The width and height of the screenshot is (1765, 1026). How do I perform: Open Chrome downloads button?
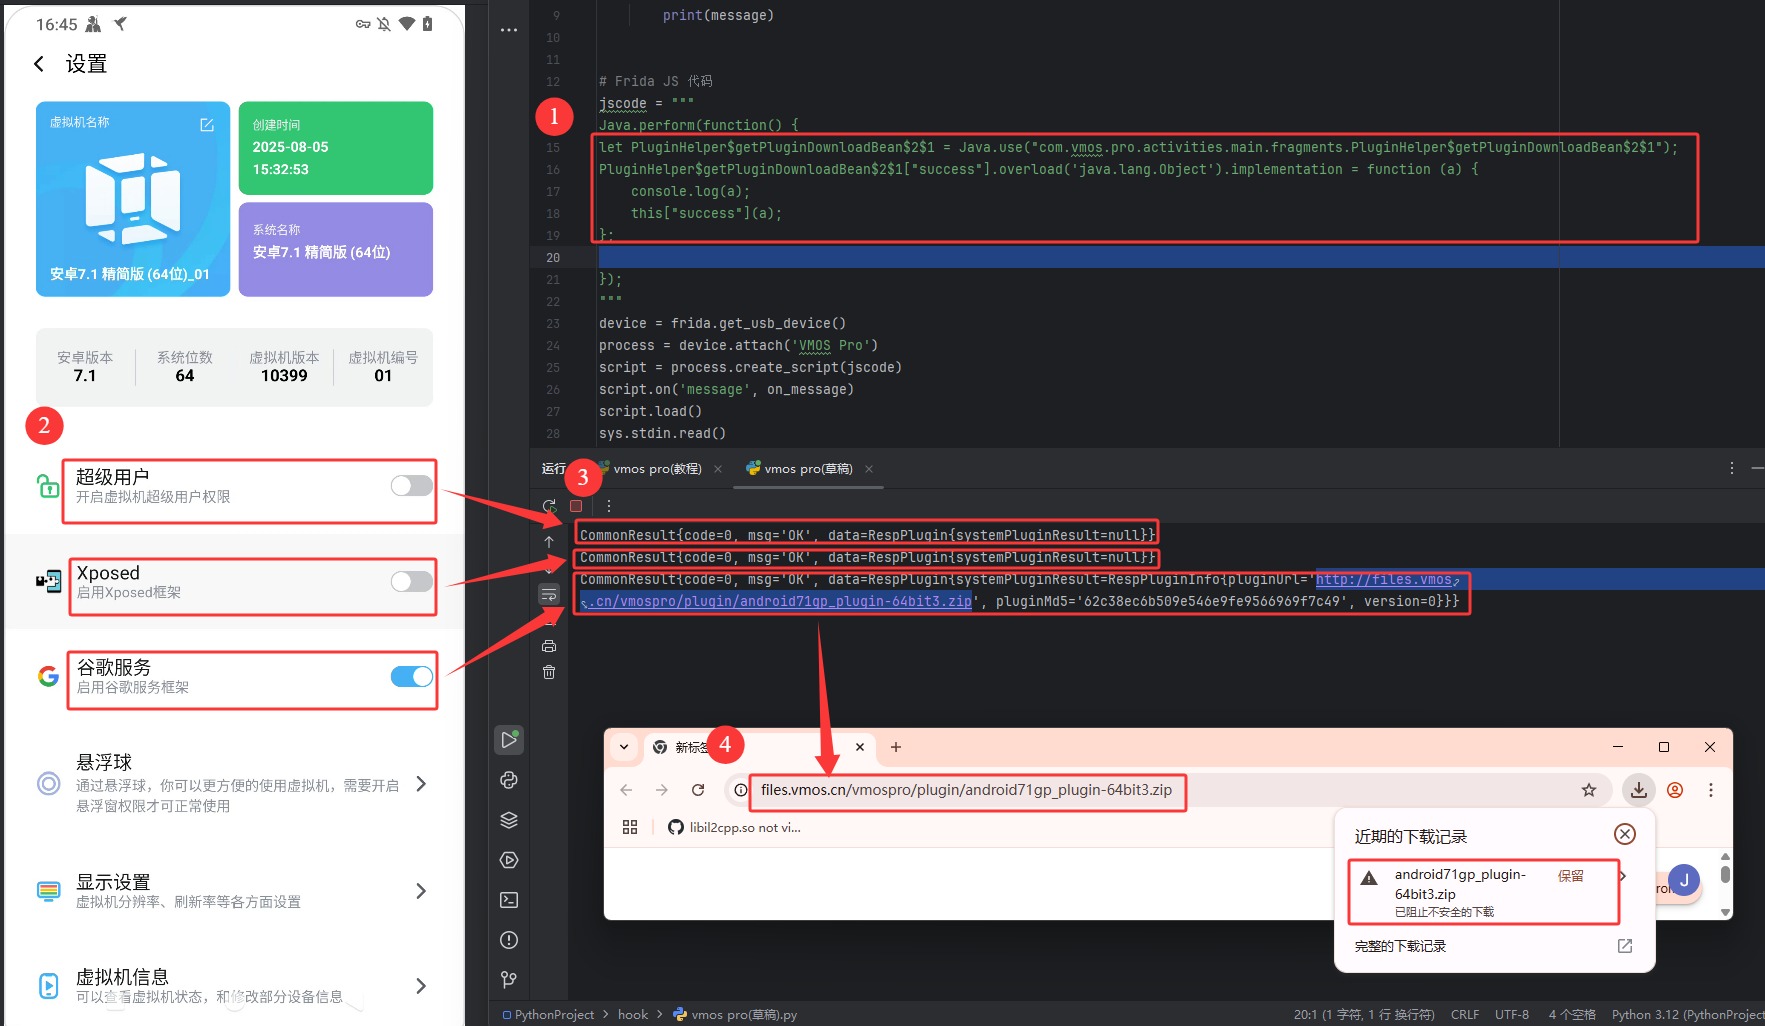click(1639, 790)
